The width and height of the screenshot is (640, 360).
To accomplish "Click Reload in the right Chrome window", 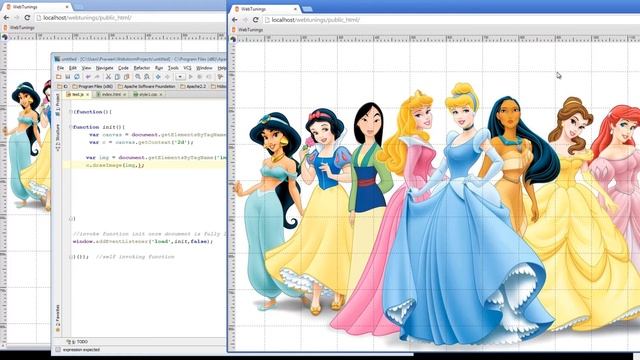I will [256, 20].
